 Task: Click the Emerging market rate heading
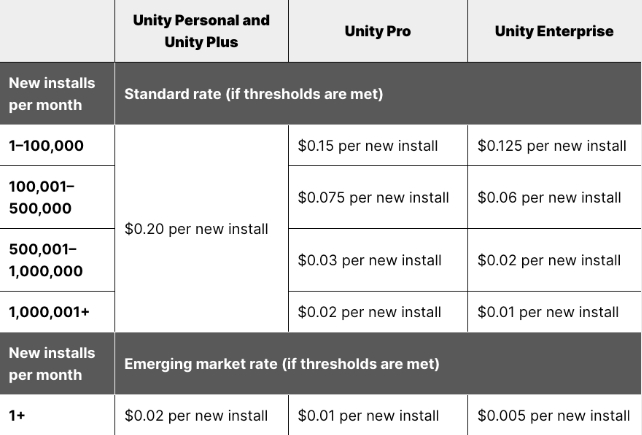282,364
